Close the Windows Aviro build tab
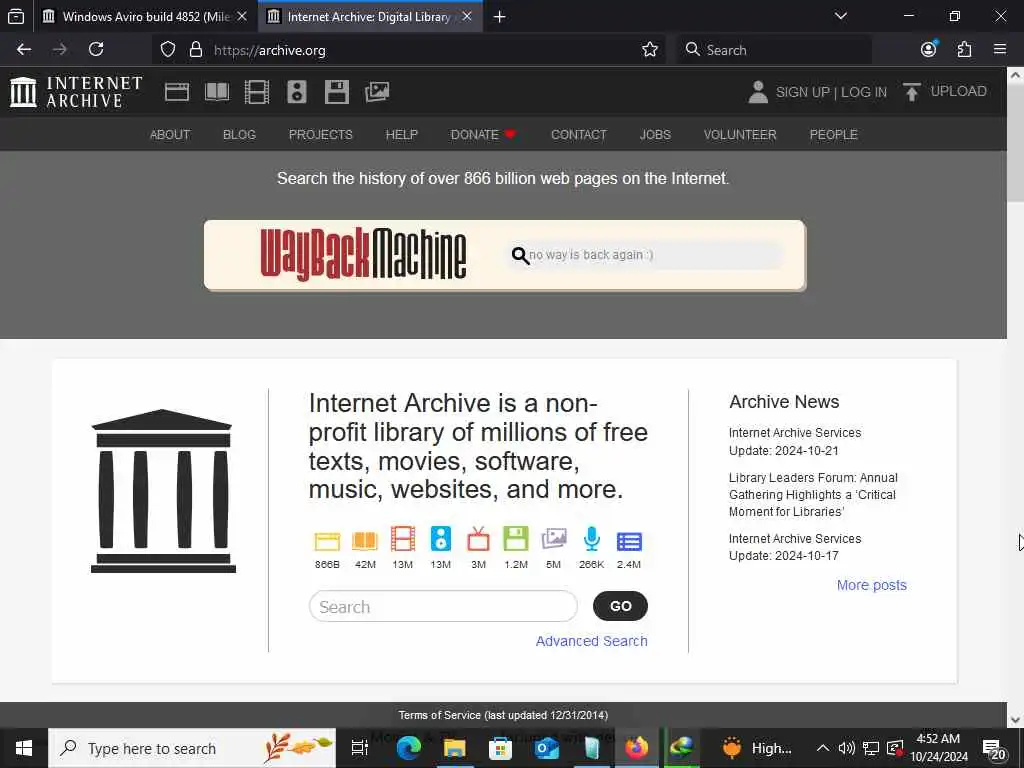 242,16
